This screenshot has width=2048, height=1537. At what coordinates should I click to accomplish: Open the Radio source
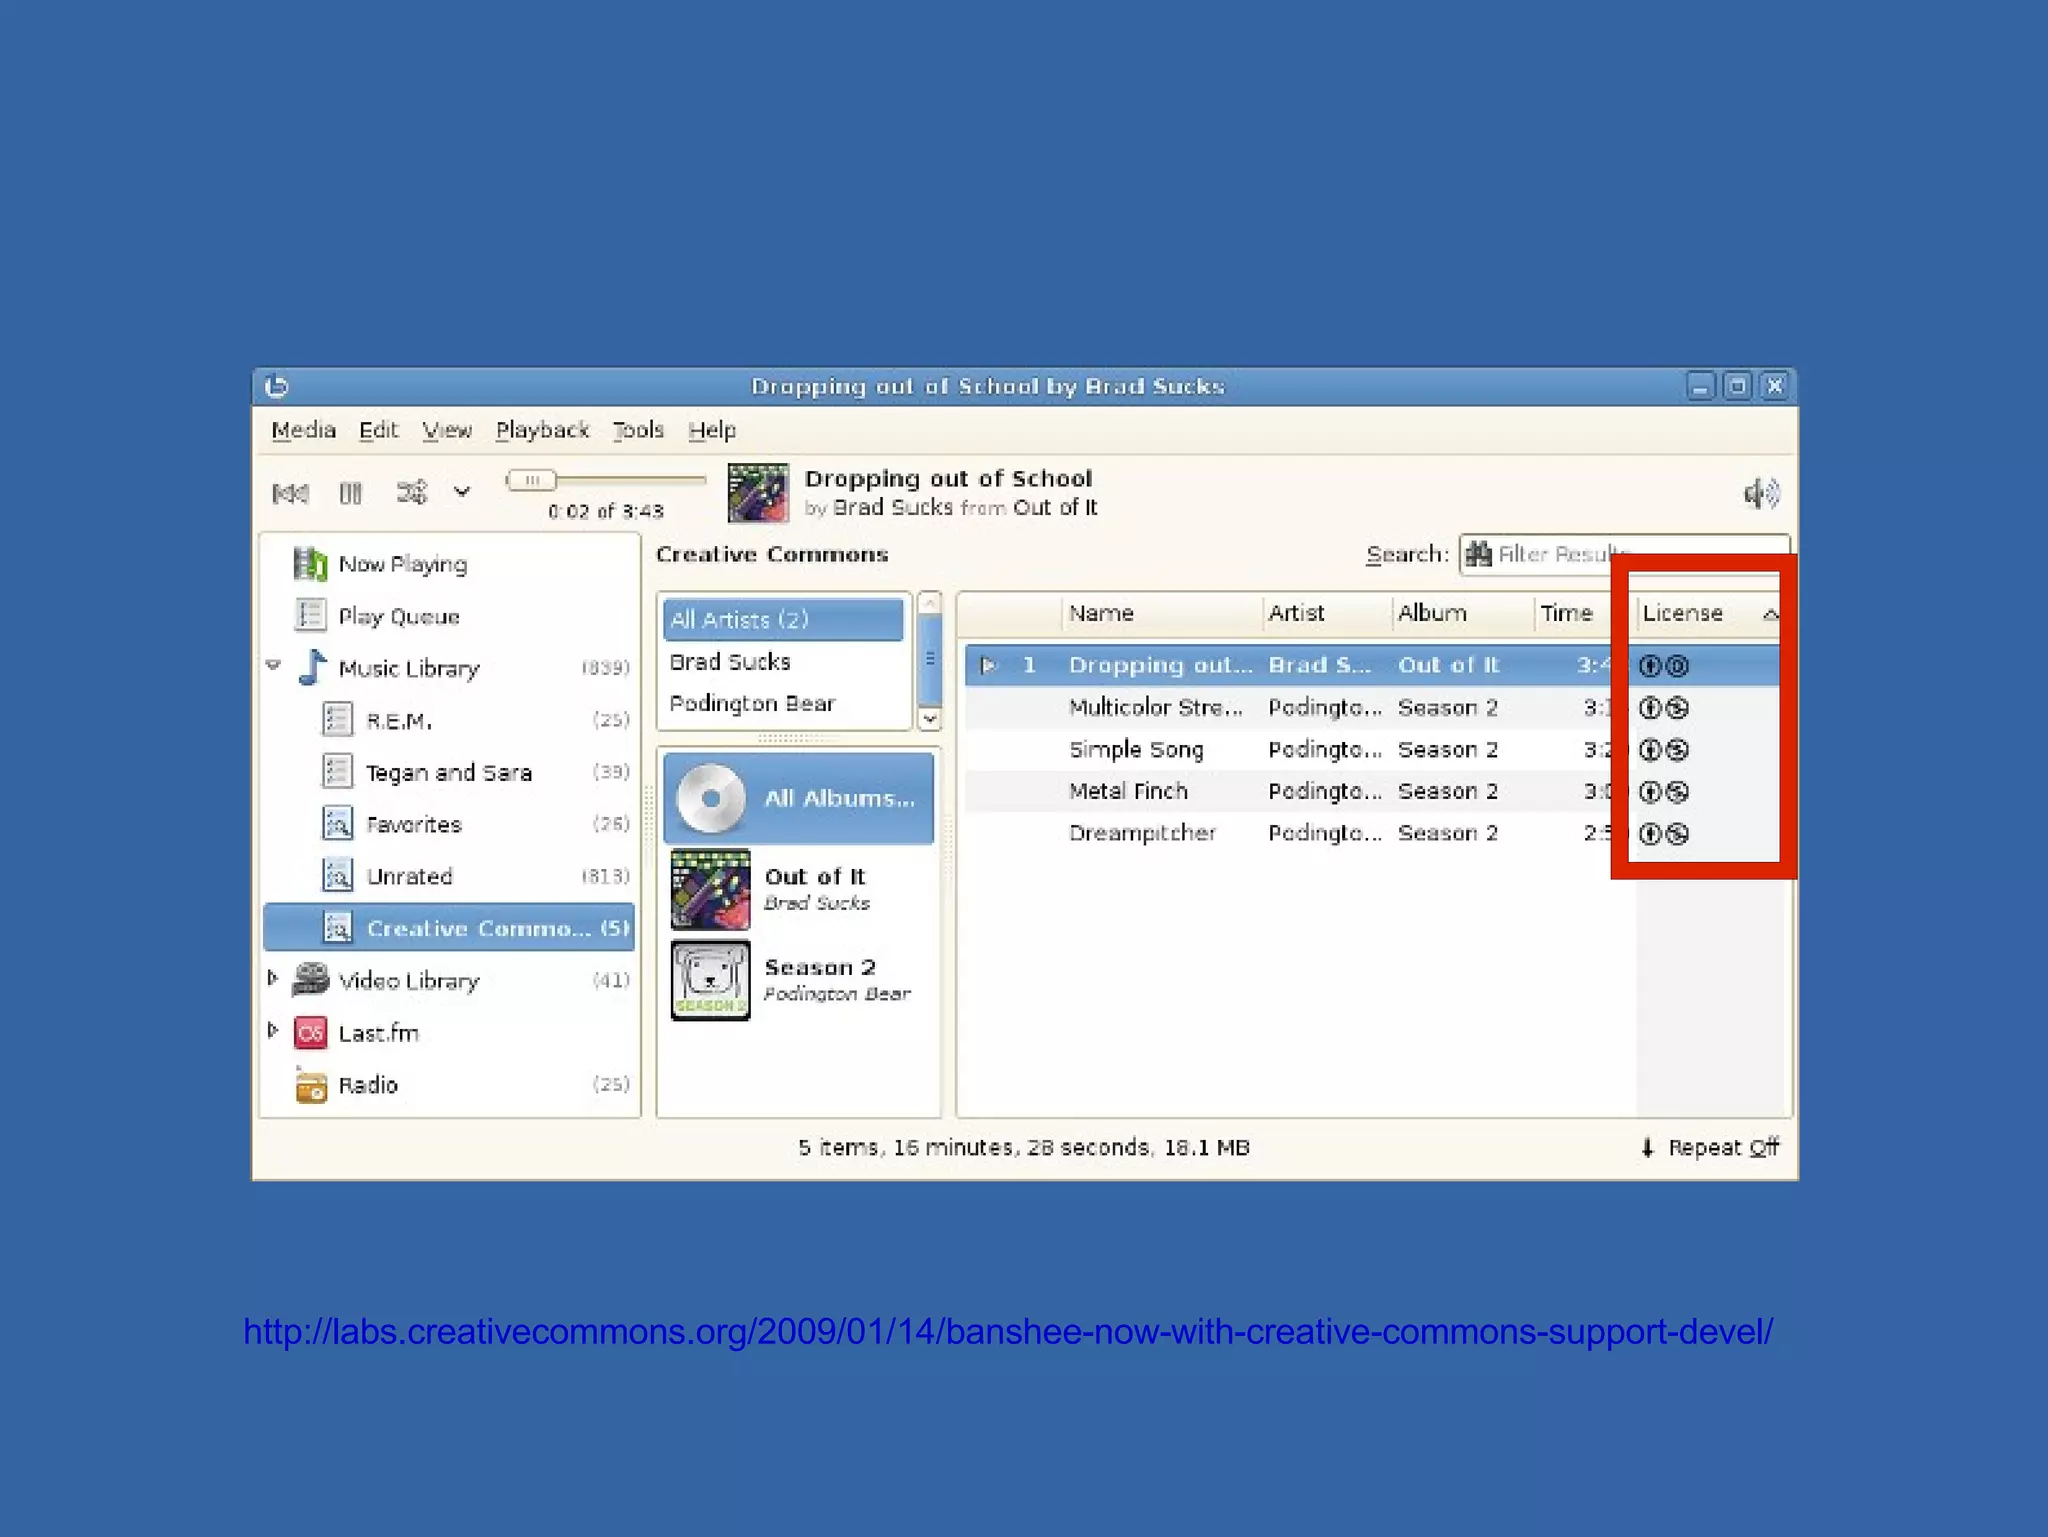(x=311, y=1086)
